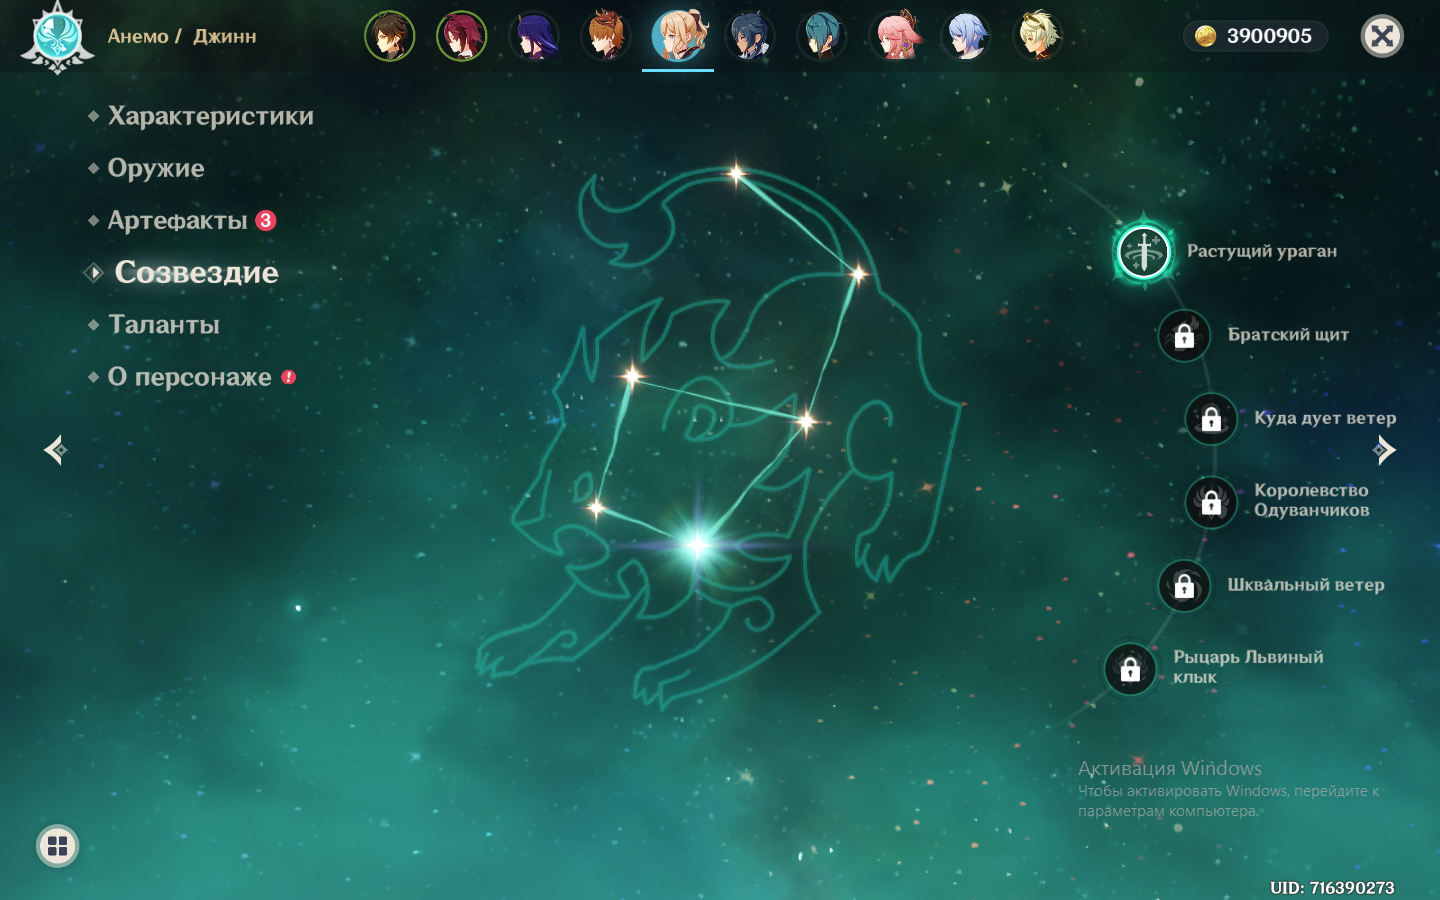This screenshot has width=1440, height=900.
Task: Click the Анемо / Джинн title text
Action: [182, 37]
